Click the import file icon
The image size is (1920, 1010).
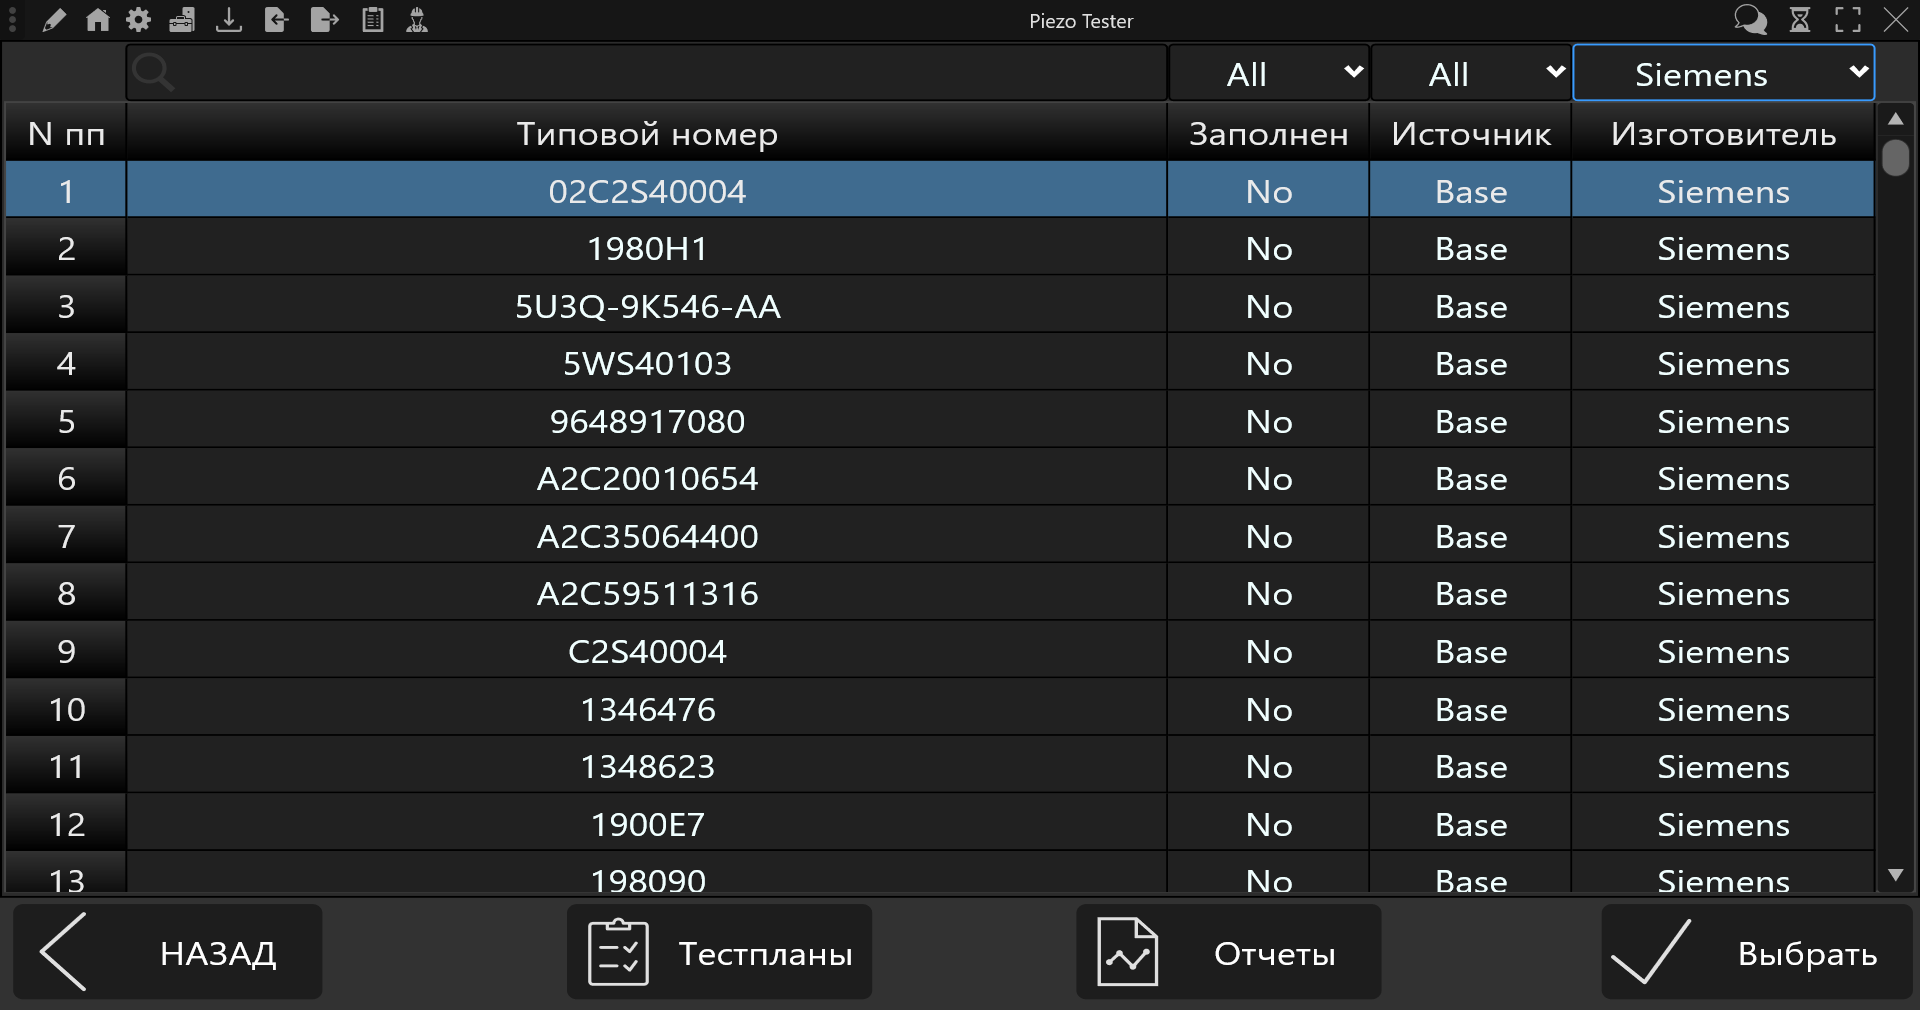point(276,20)
